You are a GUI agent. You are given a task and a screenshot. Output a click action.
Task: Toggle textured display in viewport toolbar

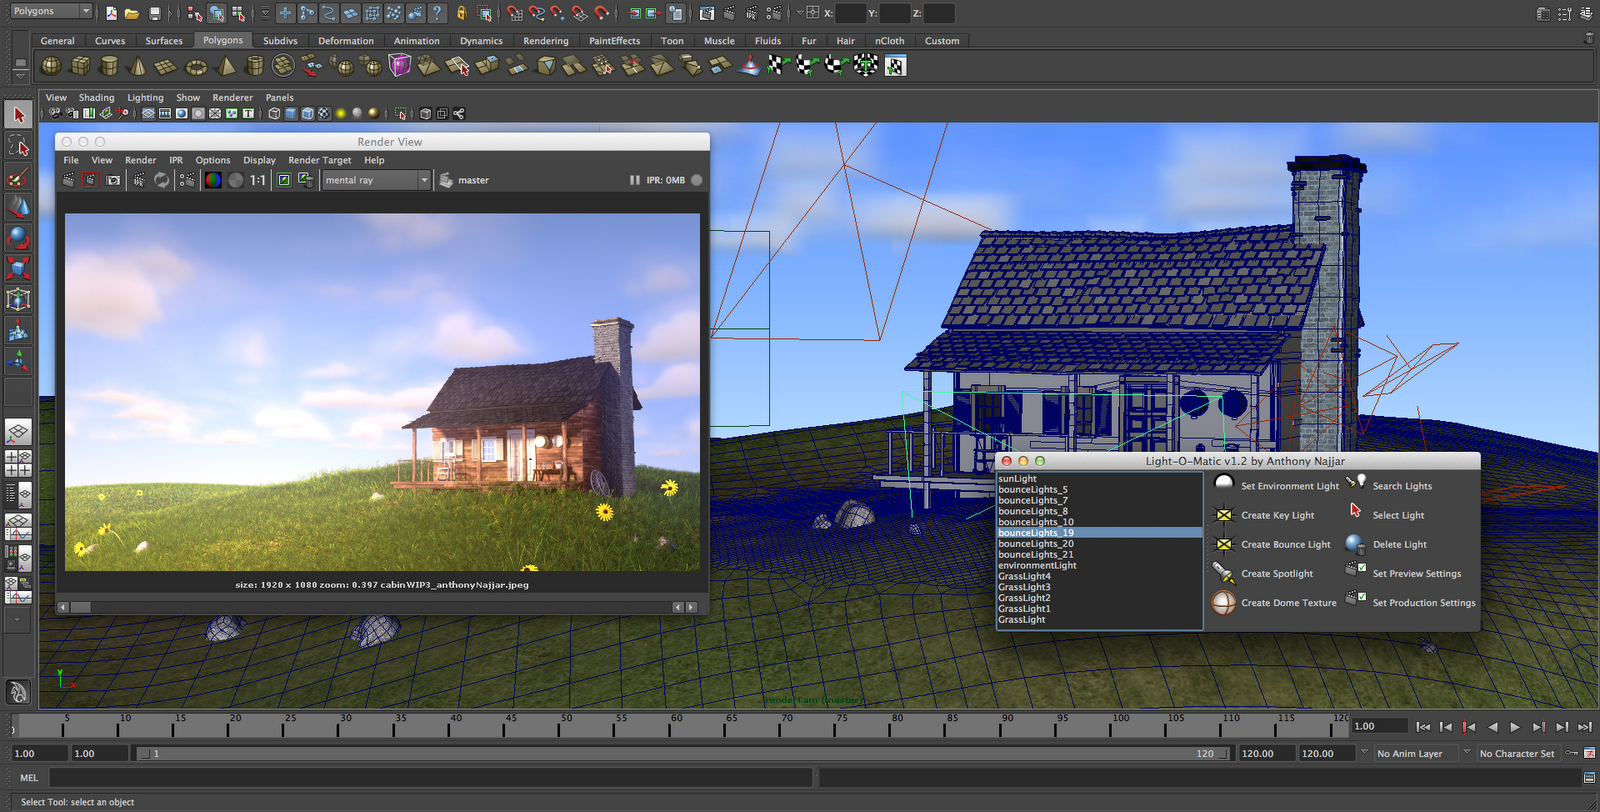tap(324, 114)
